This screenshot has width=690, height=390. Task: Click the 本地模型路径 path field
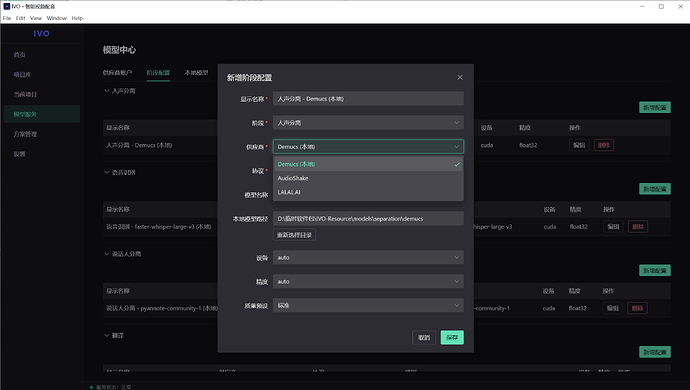click(x=368, y=218)
